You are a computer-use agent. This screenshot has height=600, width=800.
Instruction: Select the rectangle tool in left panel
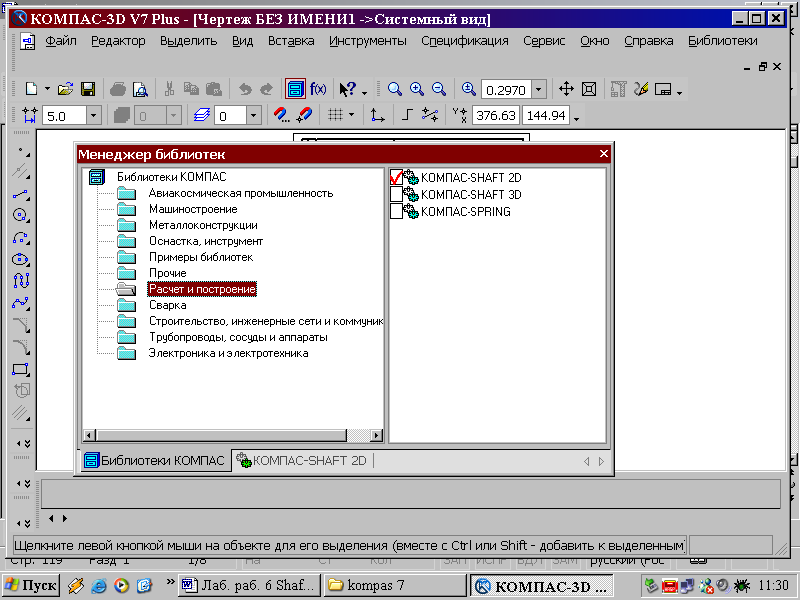20,369
